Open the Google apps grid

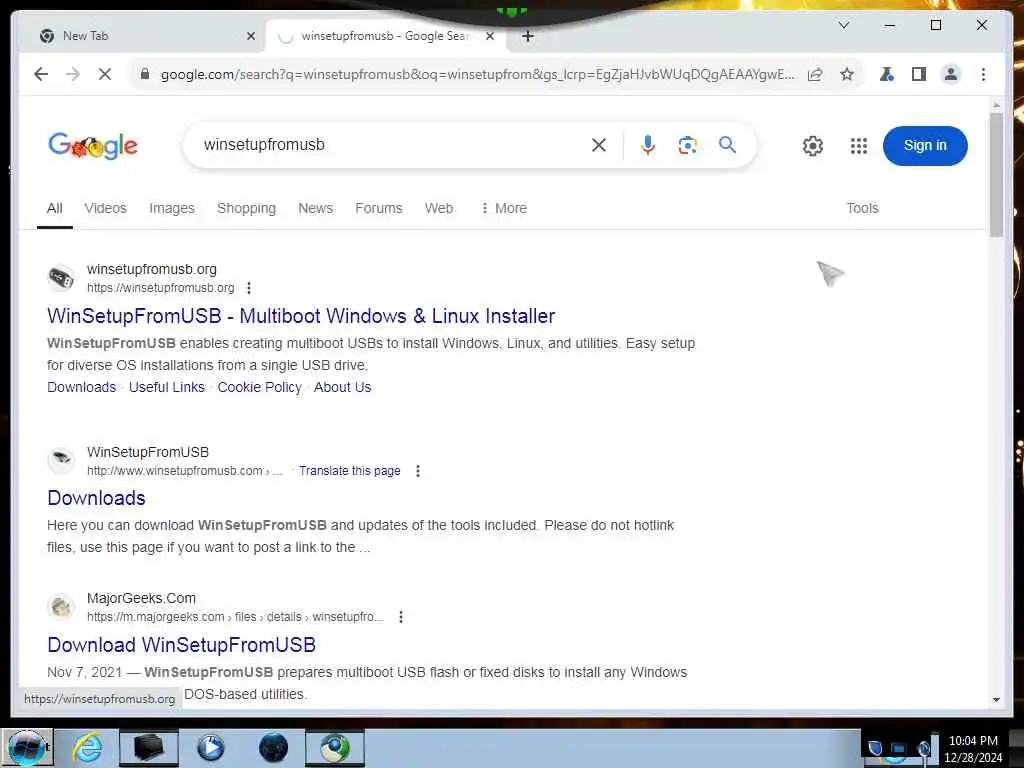[x=859, y=146]
